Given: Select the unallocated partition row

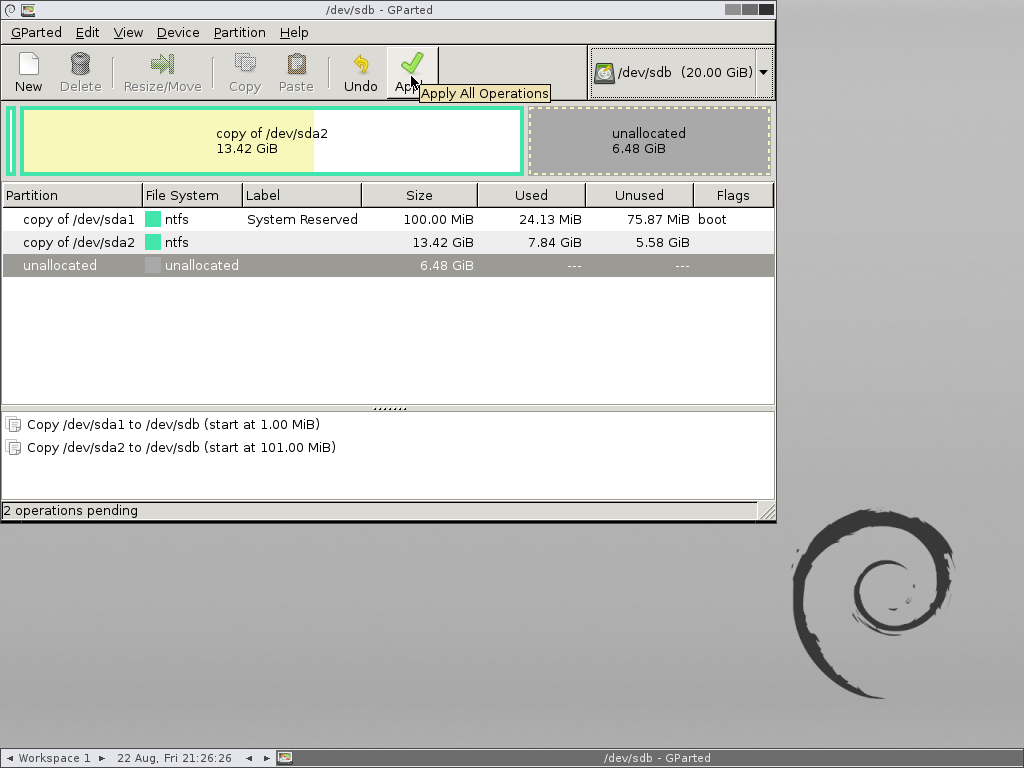Looking at the screenshot, I should (388, 265).
